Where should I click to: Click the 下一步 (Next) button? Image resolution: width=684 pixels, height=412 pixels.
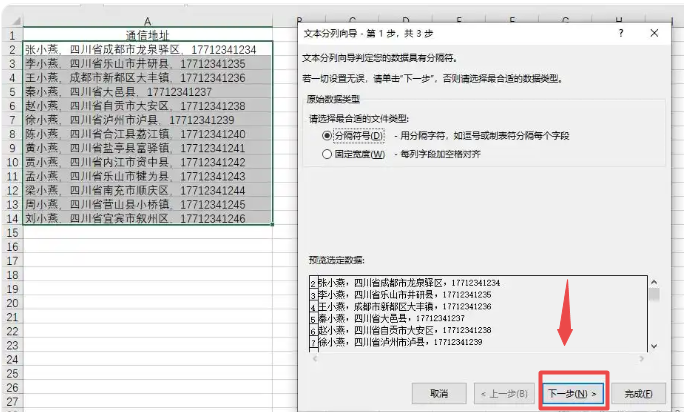point(573,393)
